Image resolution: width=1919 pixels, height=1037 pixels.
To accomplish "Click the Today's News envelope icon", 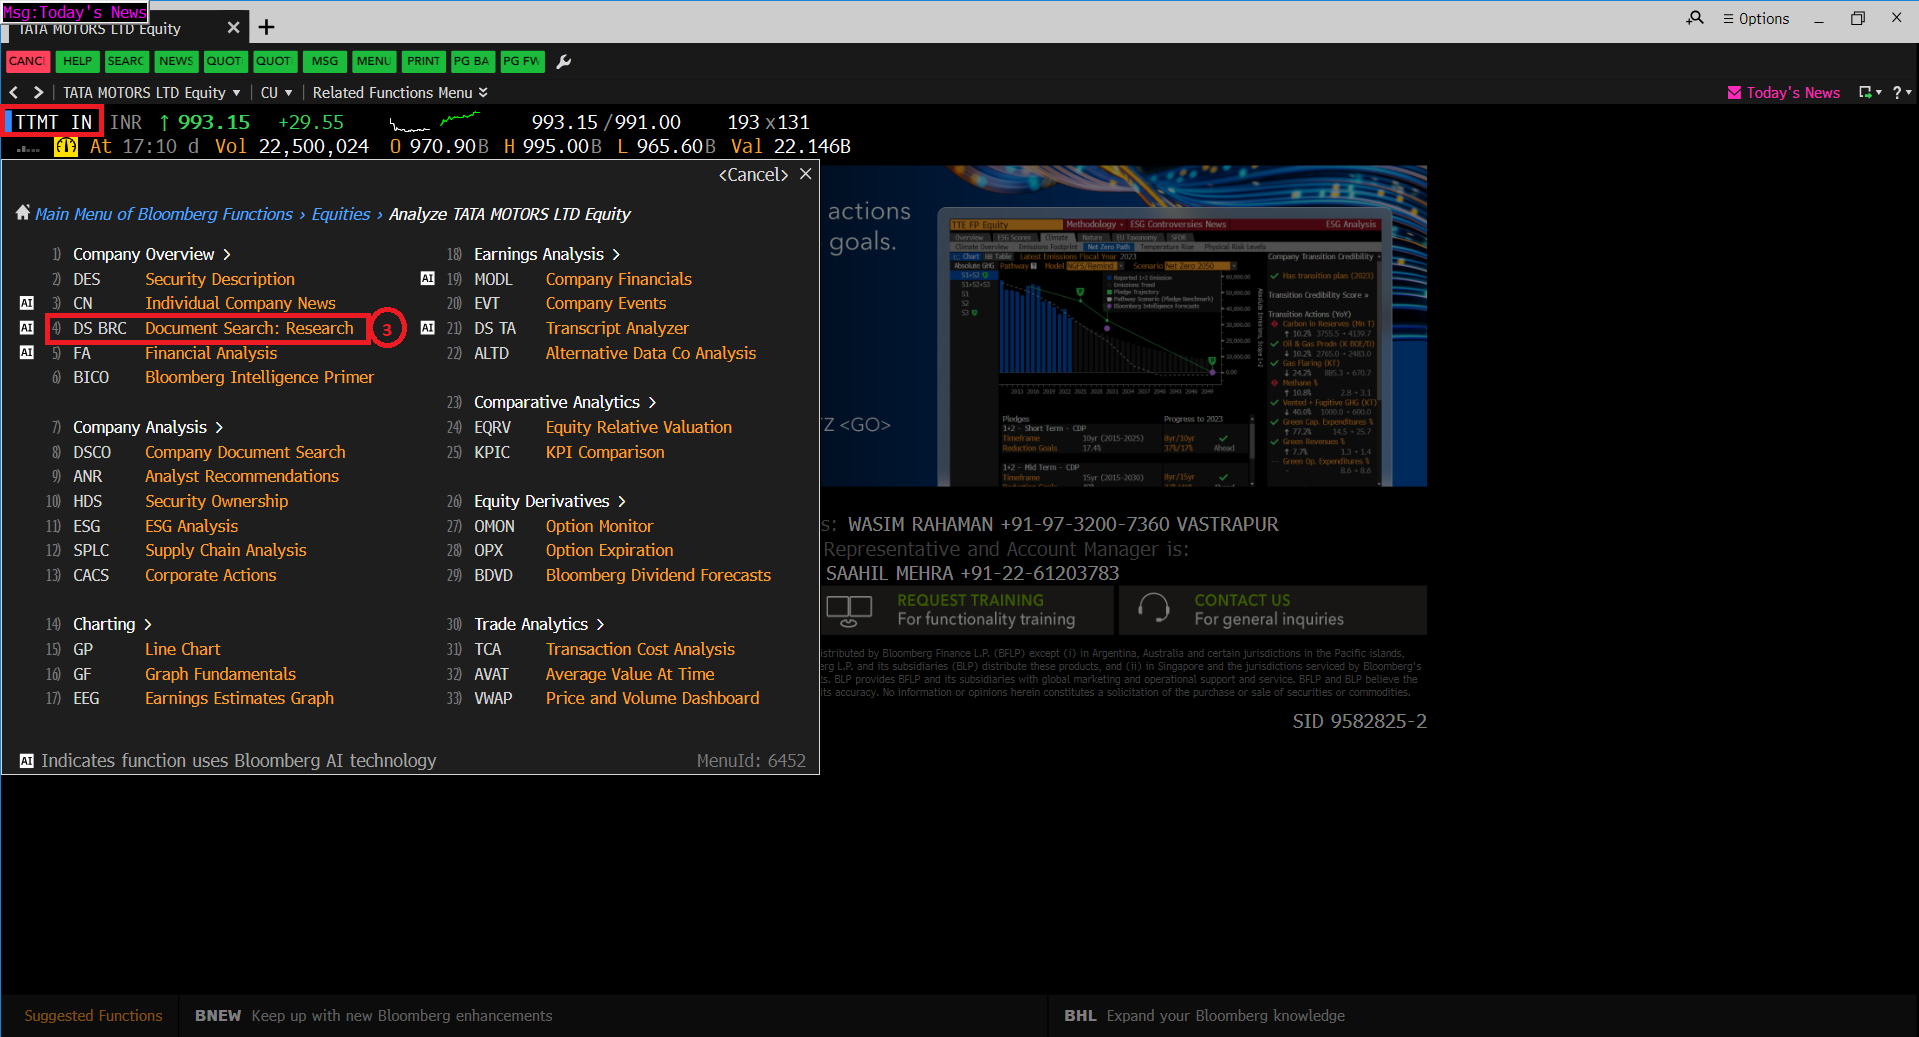I will coord(1734,92).
